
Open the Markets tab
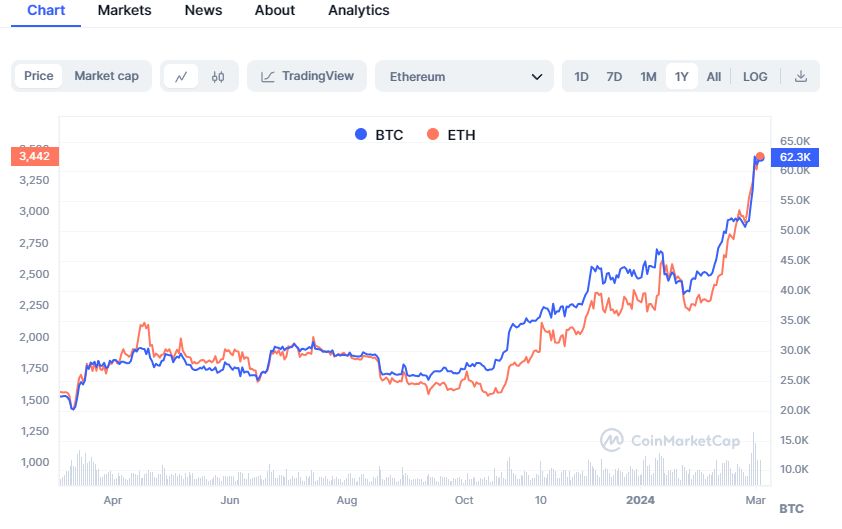pos(125,10)
